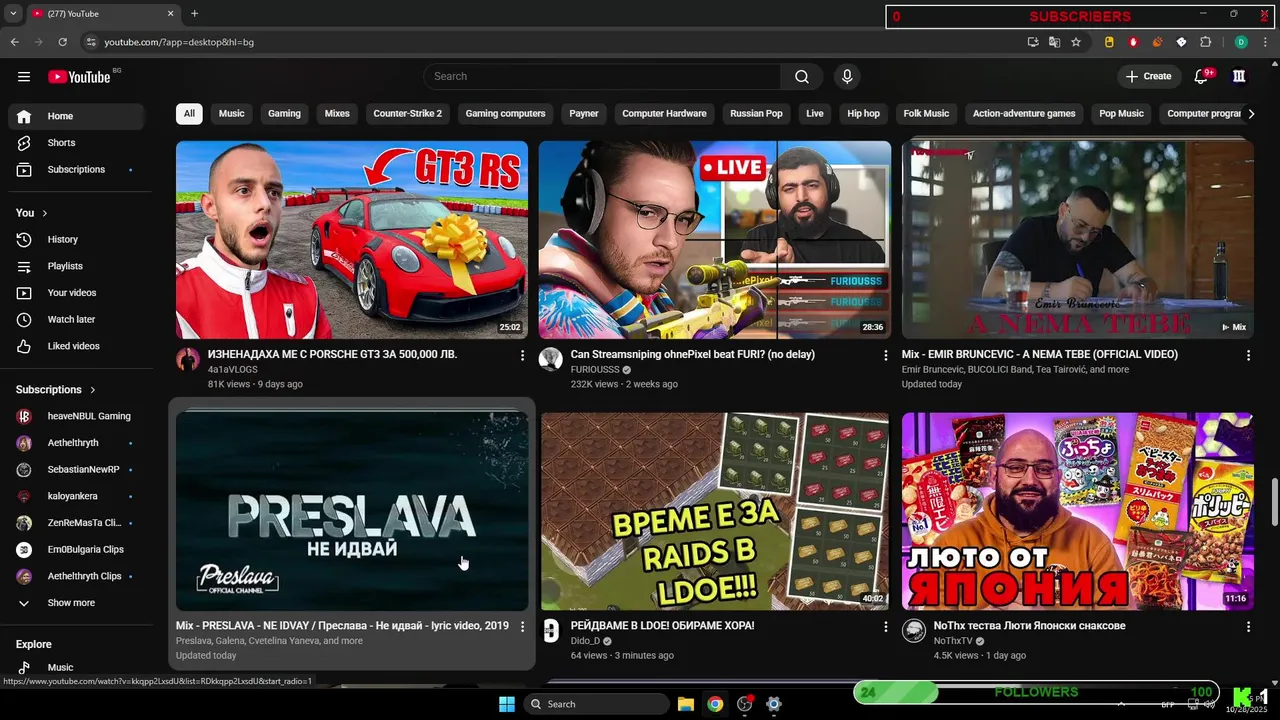
Task: Open options menu for Emir Bruncevic mix
Action: (1248, 355)
